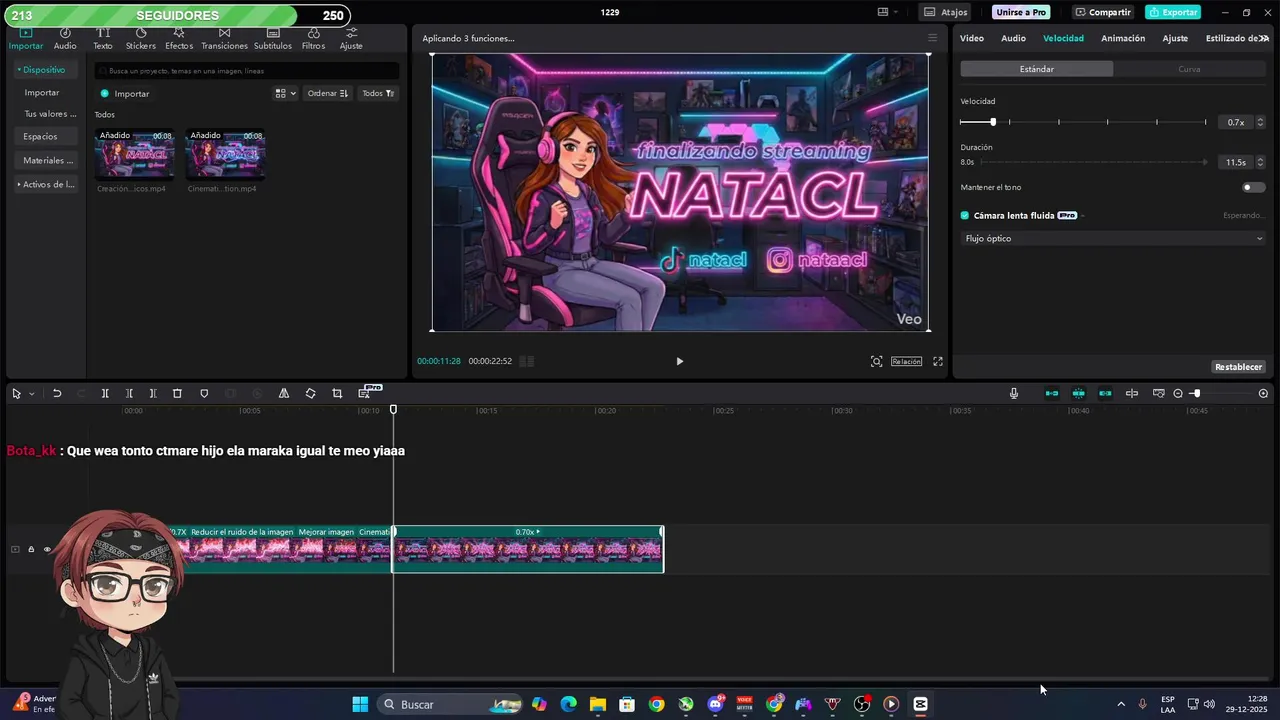This screenshot has height=720, width=1280.
Task: Toggle preview axis icon
Action: [x=1132, y=394]
